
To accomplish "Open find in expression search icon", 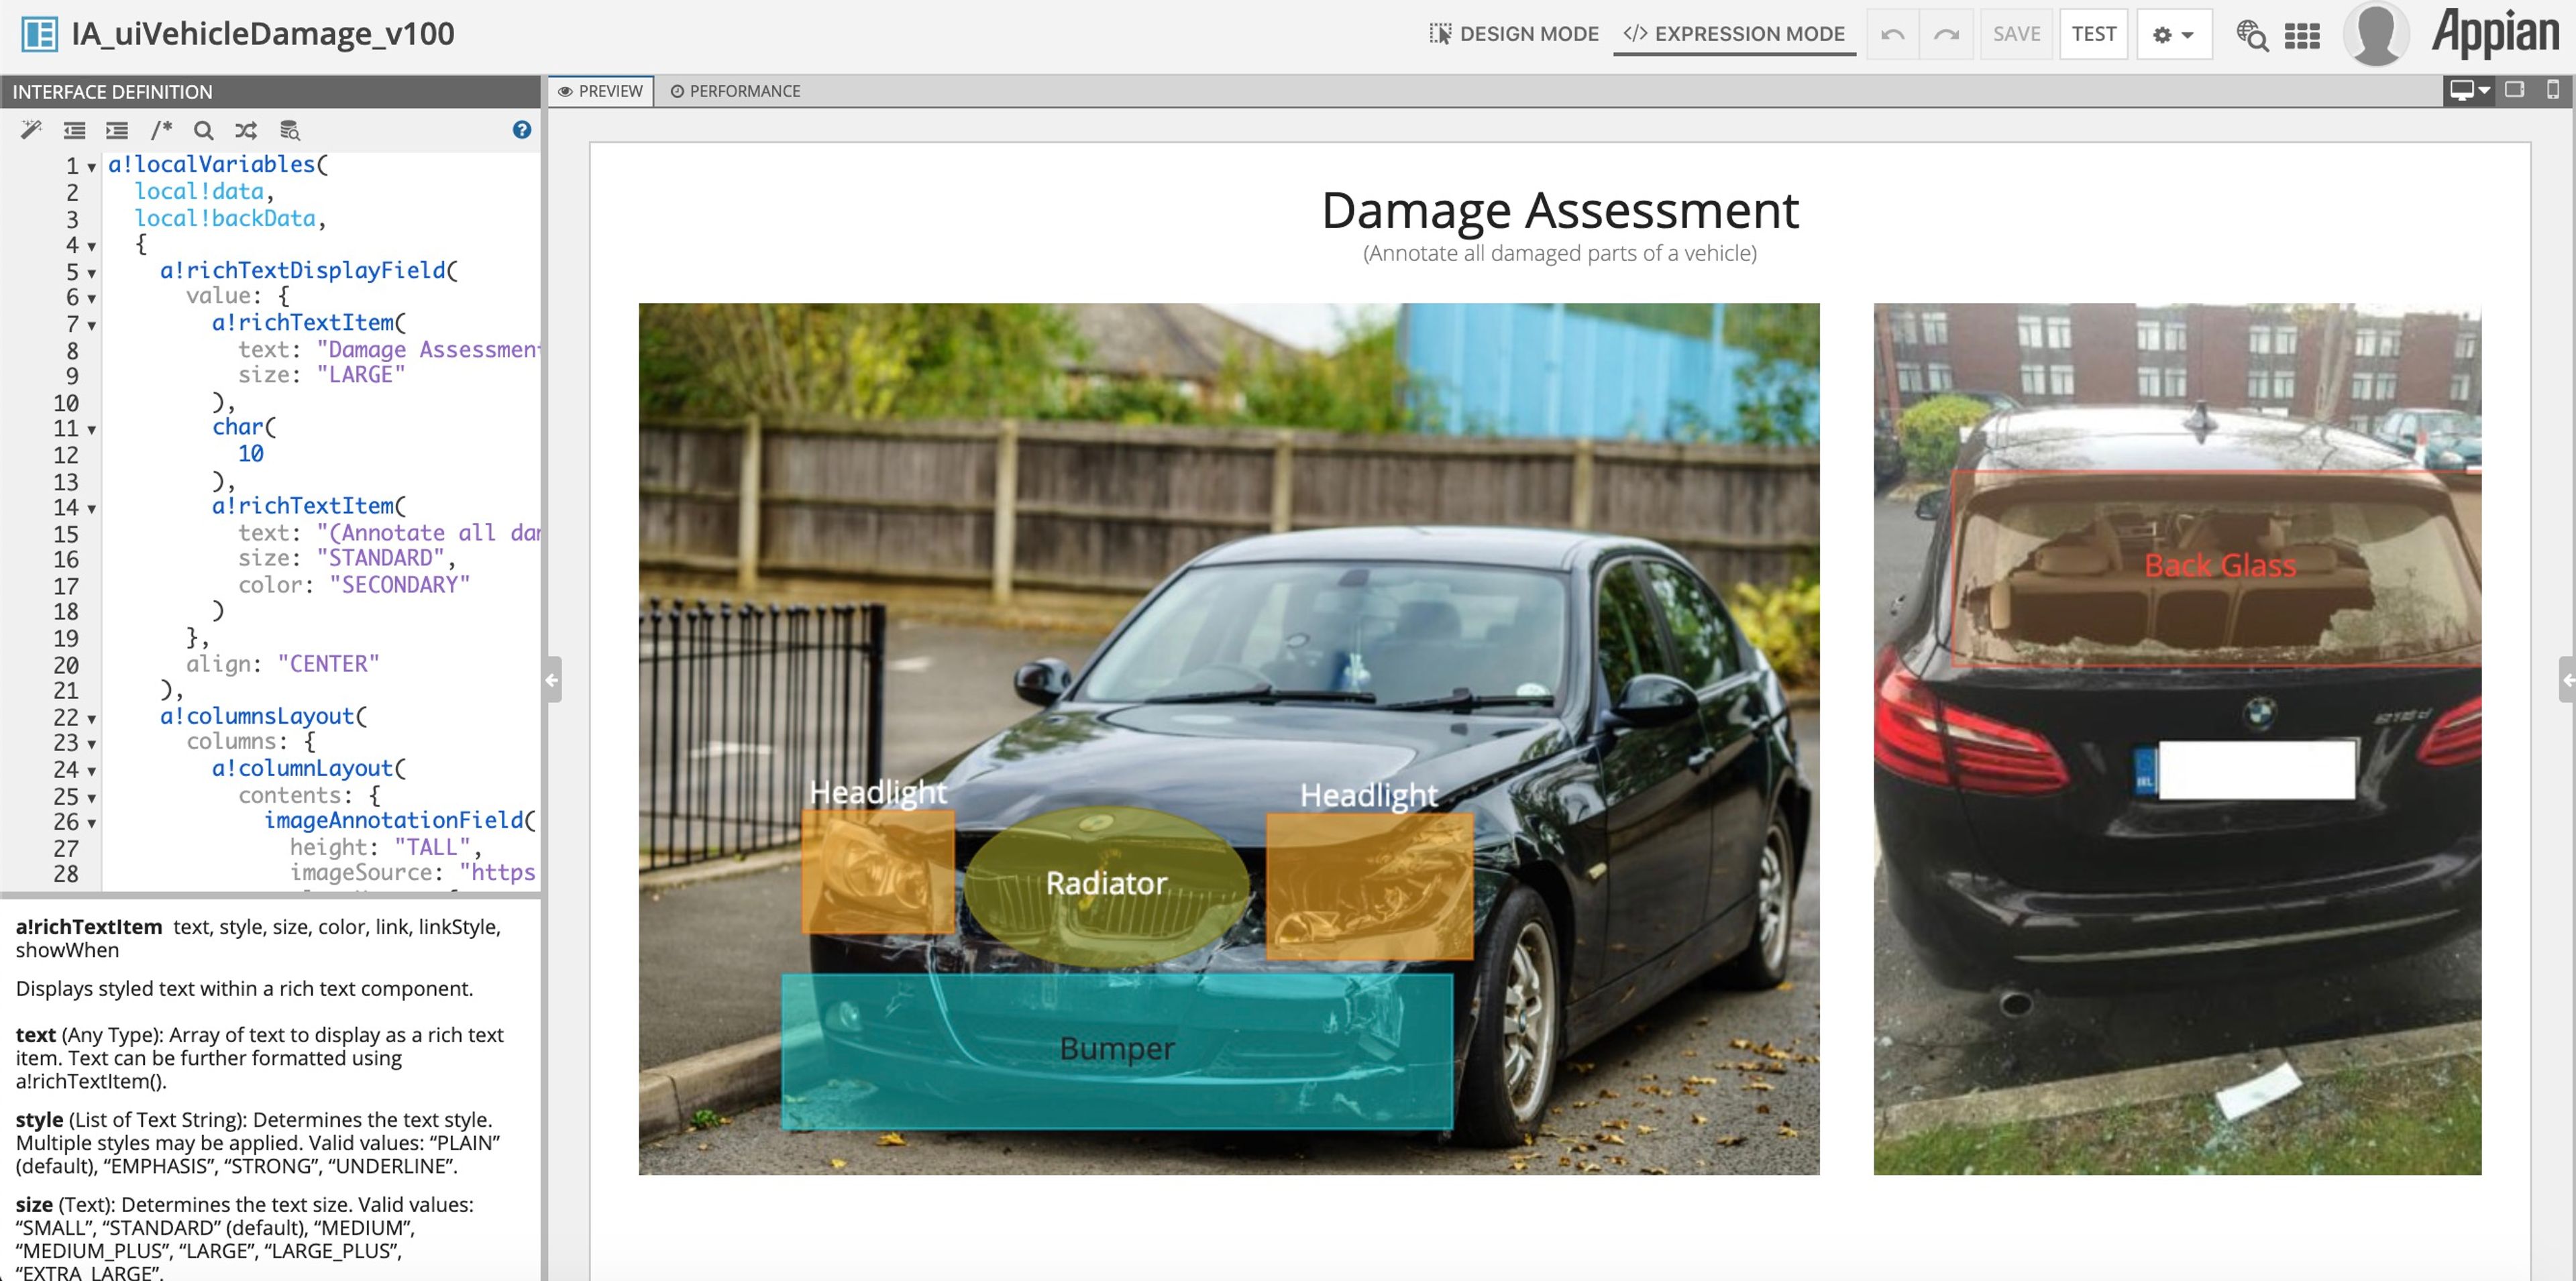I will click(203, 130).
